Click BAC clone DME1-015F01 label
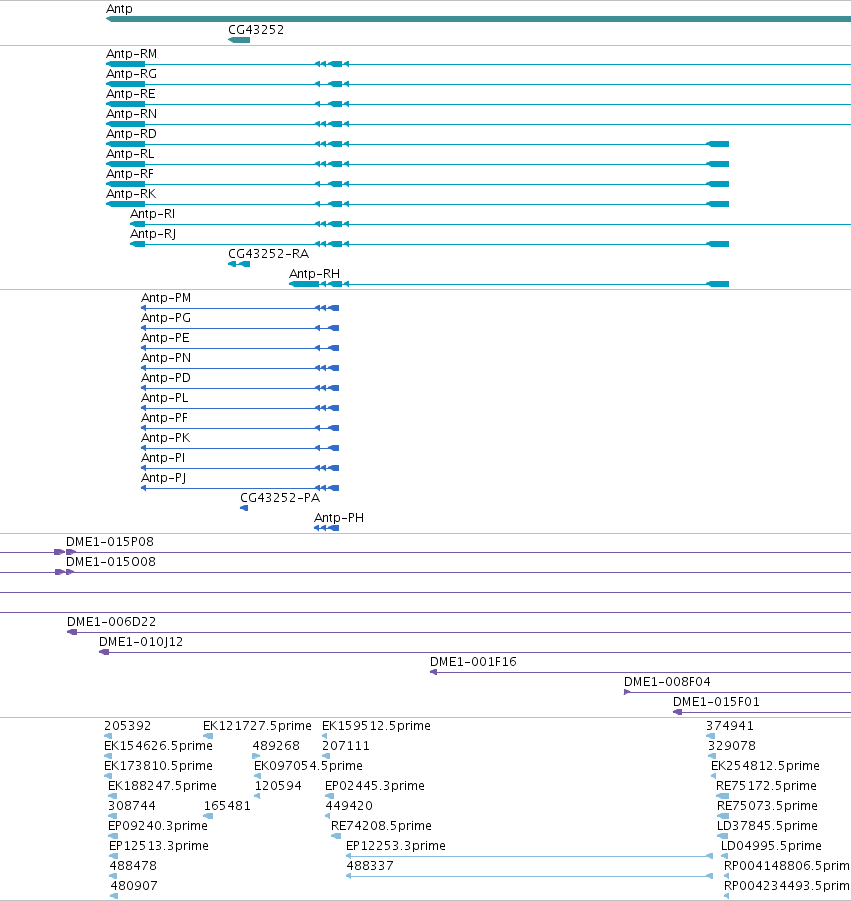This screenshot has height=901, width=851. [716, 702]
